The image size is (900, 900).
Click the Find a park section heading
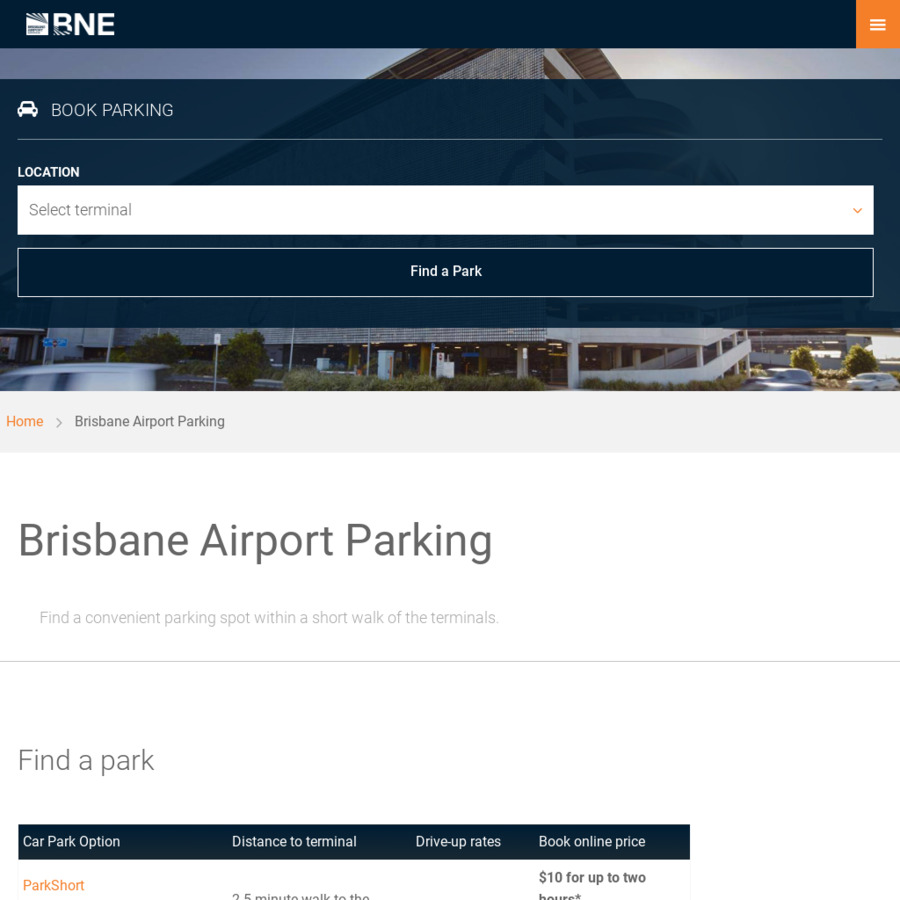click(x=86, y=761)
